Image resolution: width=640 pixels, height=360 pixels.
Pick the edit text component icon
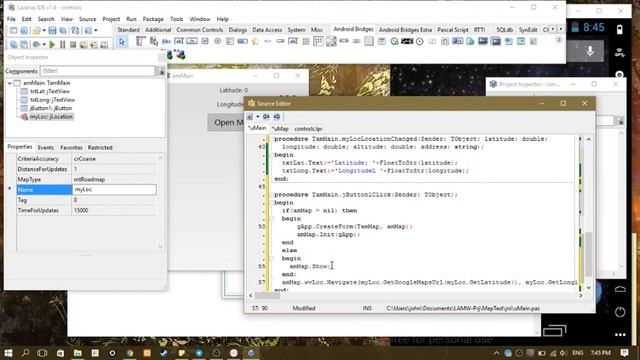coord(179,41)
